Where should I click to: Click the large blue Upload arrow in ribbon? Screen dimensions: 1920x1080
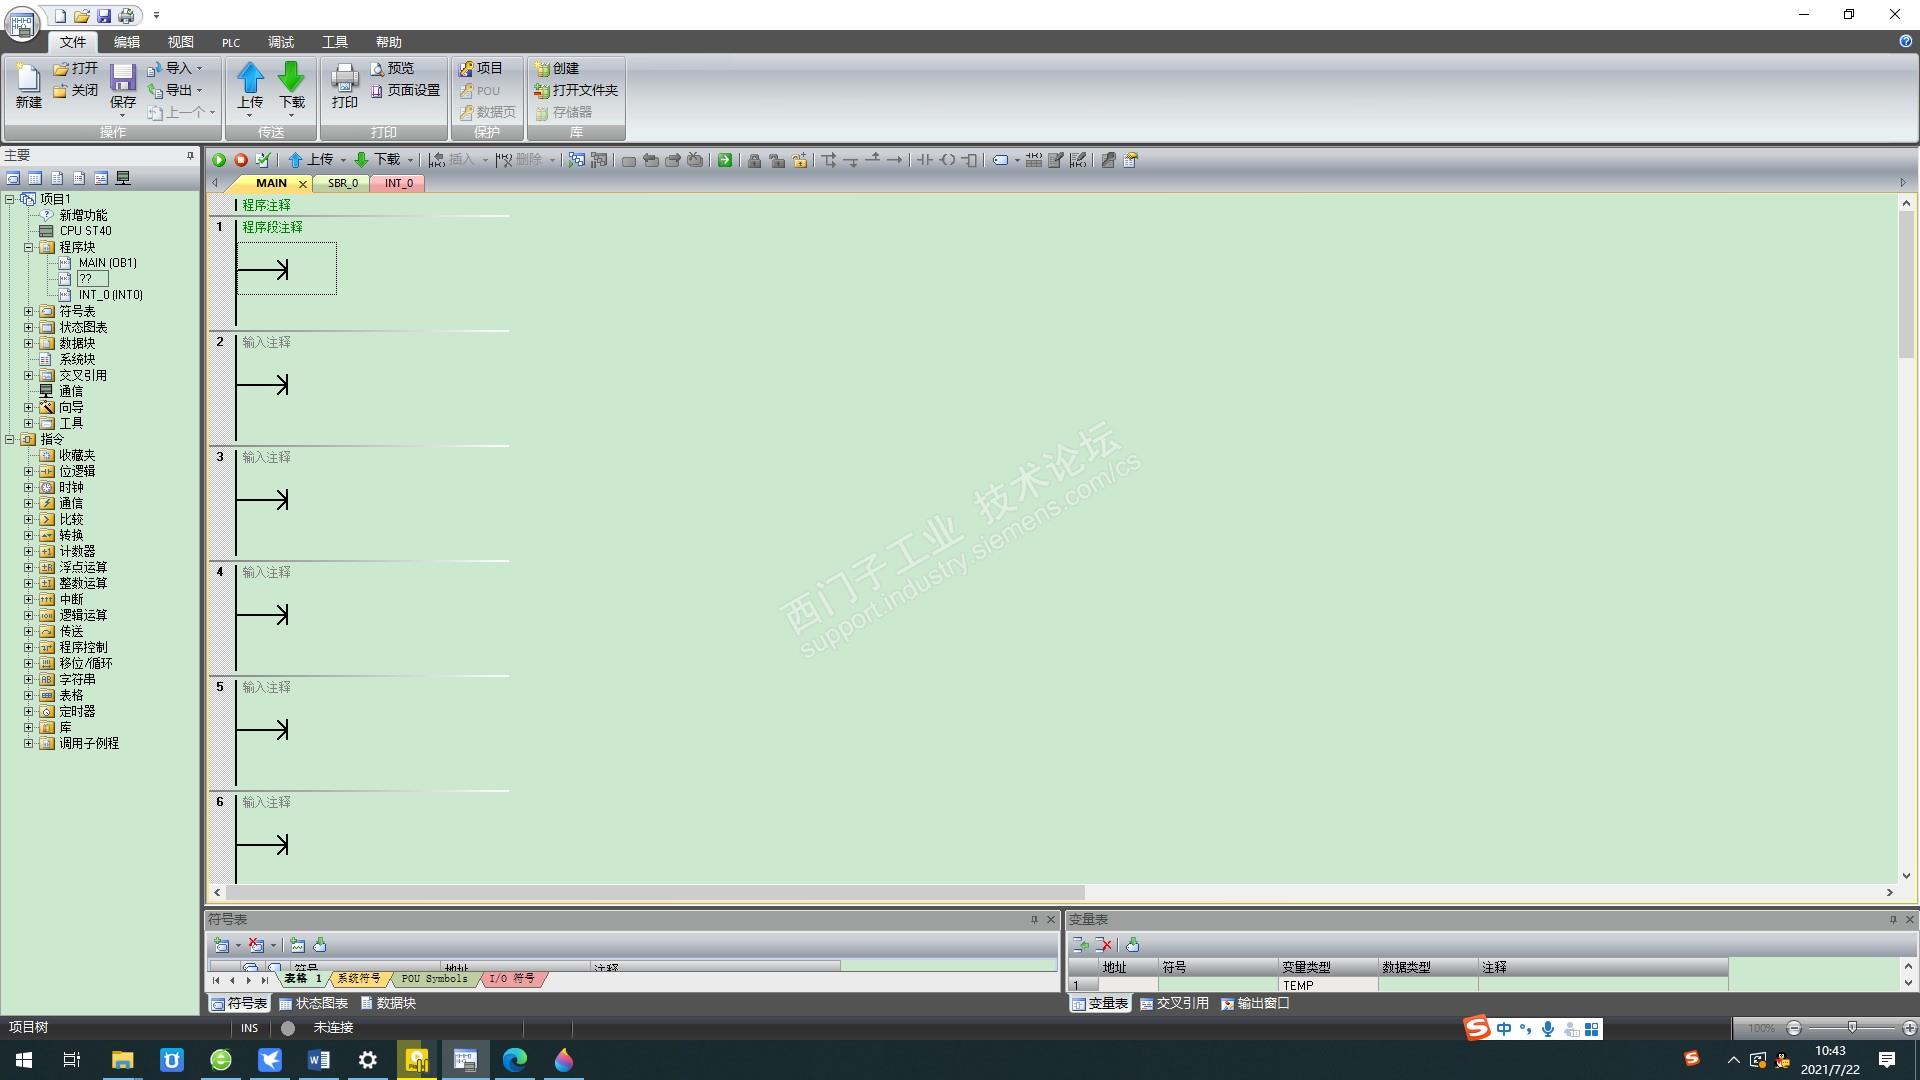click(250, 78)
